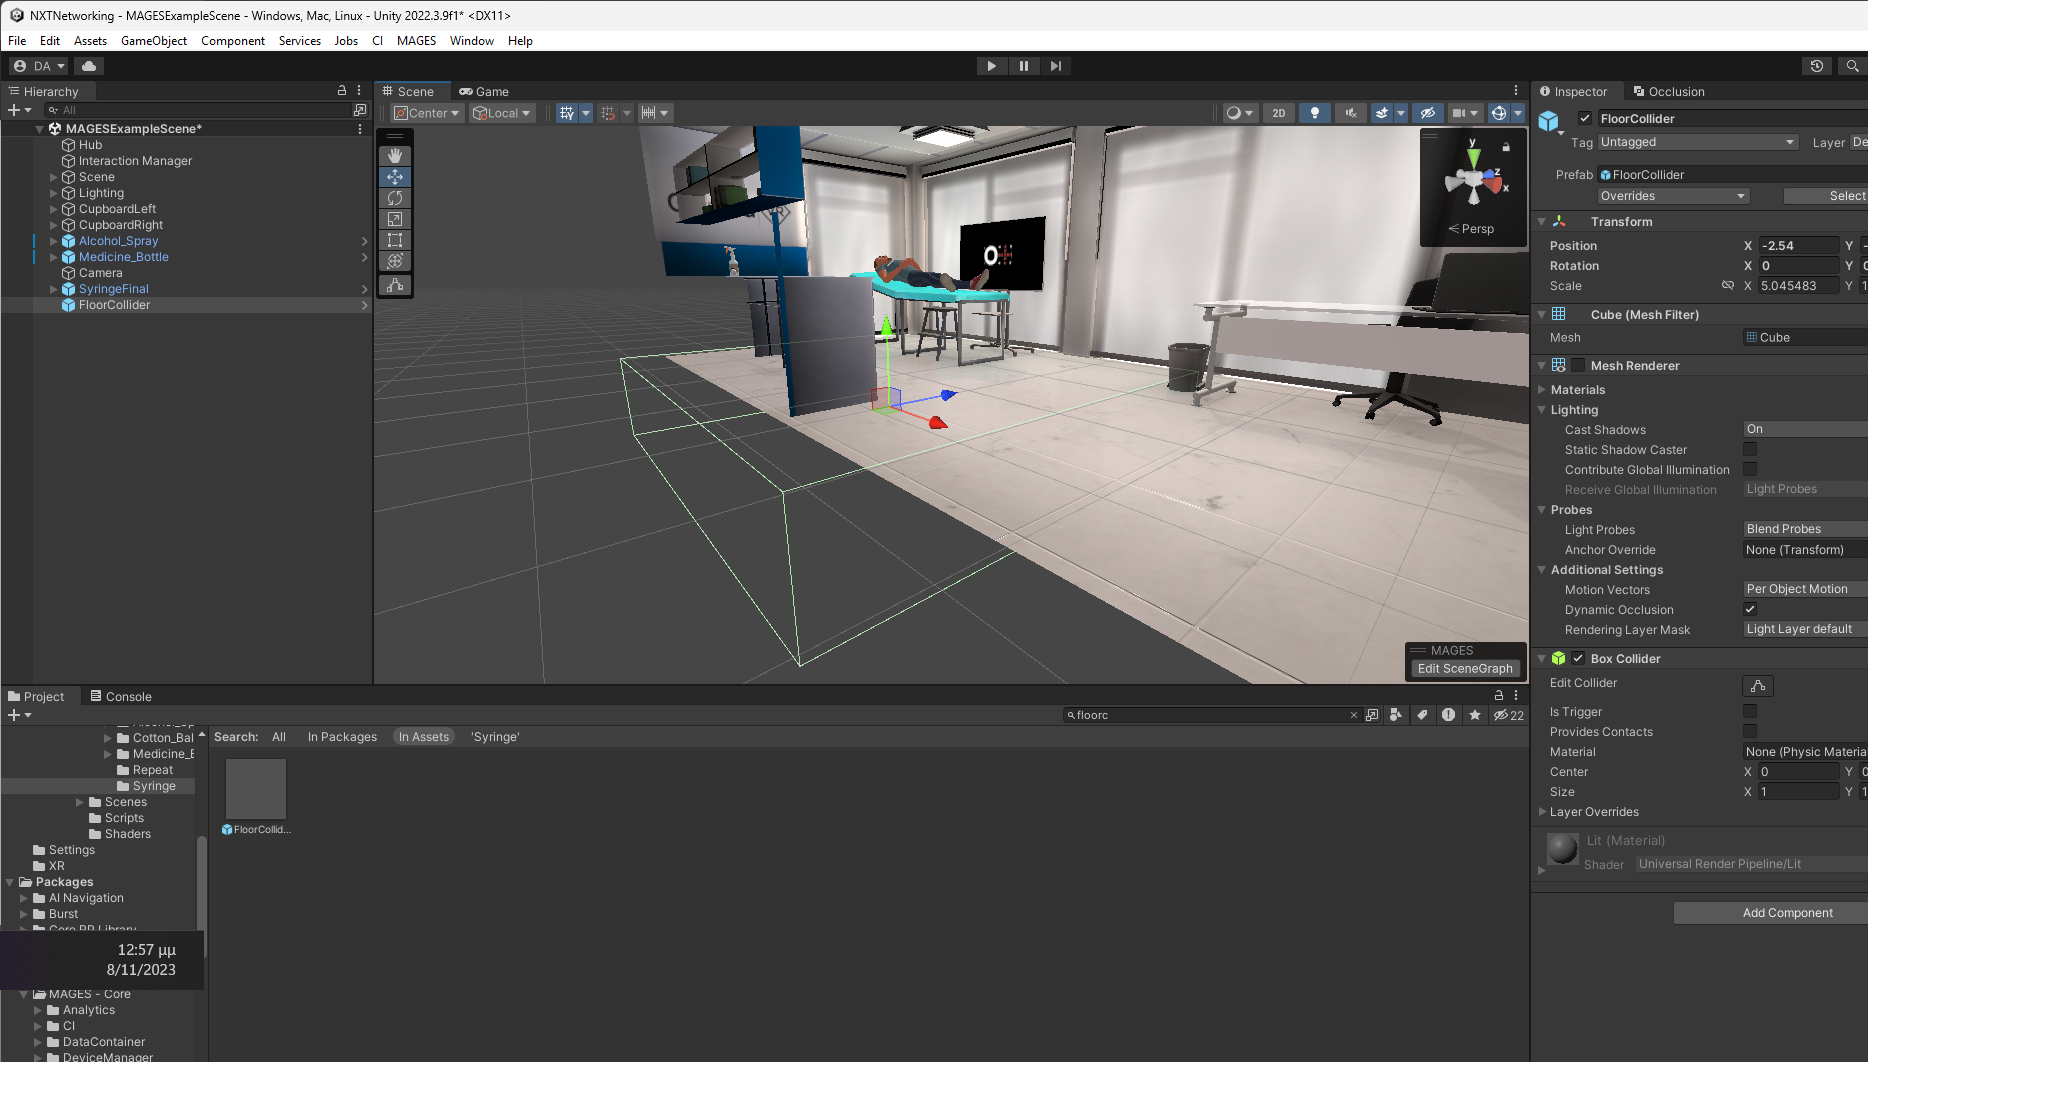Select the Rotate tool
The width and height of the screenshot is (2047, 1119).
click(395, 198)
